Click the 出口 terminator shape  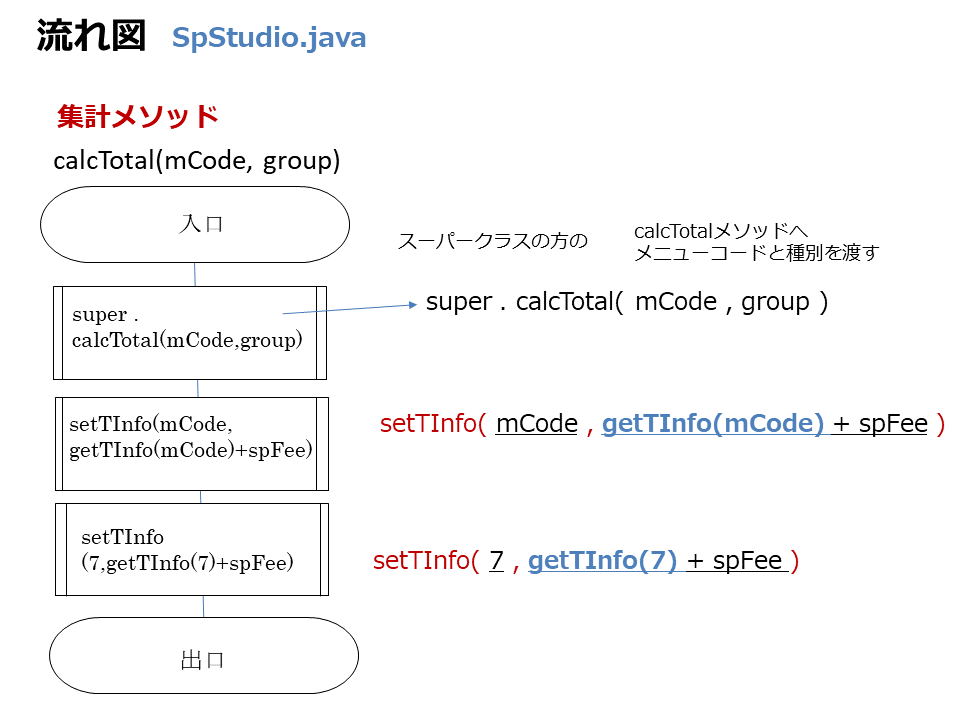tap(204, 655)
